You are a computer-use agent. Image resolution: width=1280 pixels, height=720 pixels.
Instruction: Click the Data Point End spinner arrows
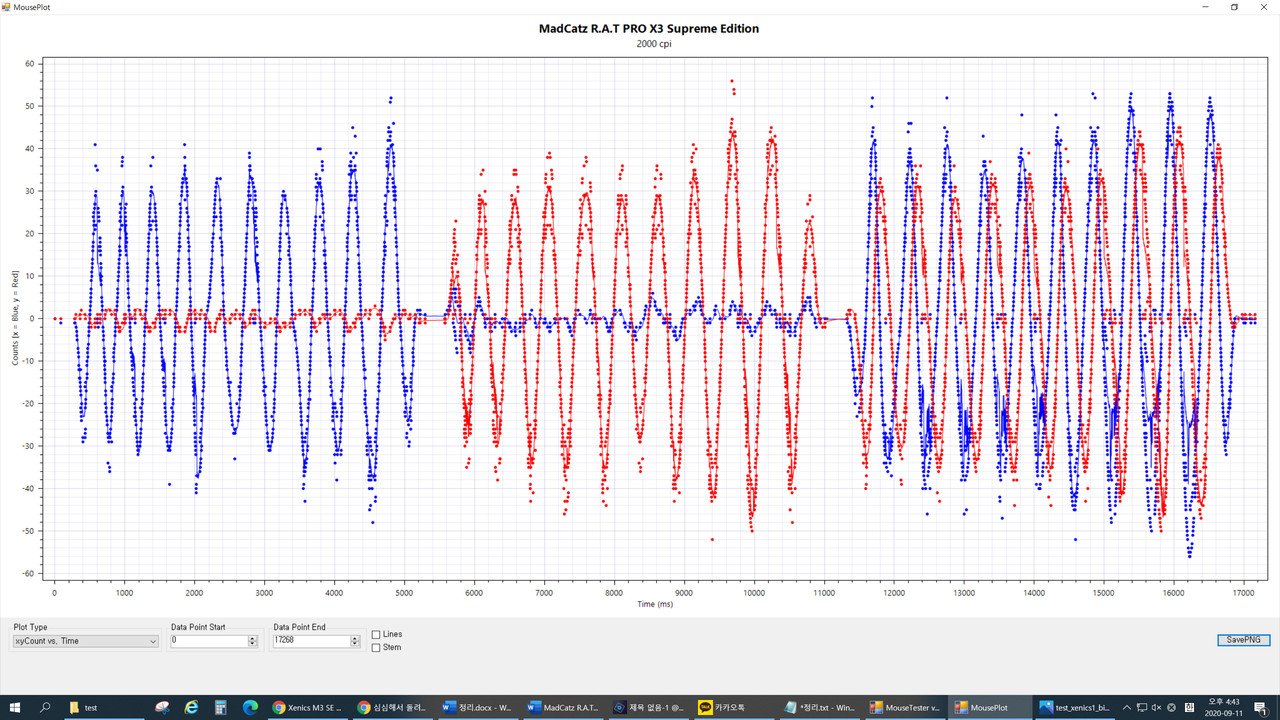pos(355,641)
